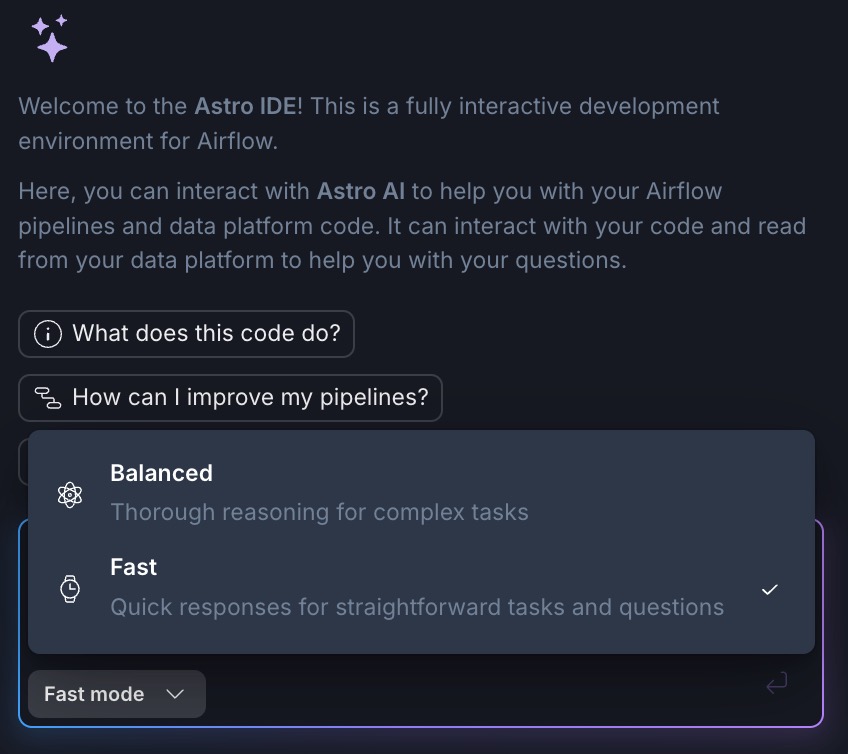
Task: Ask 'How can I improve my pipelines?'
Action: click(x=230, y=398)
